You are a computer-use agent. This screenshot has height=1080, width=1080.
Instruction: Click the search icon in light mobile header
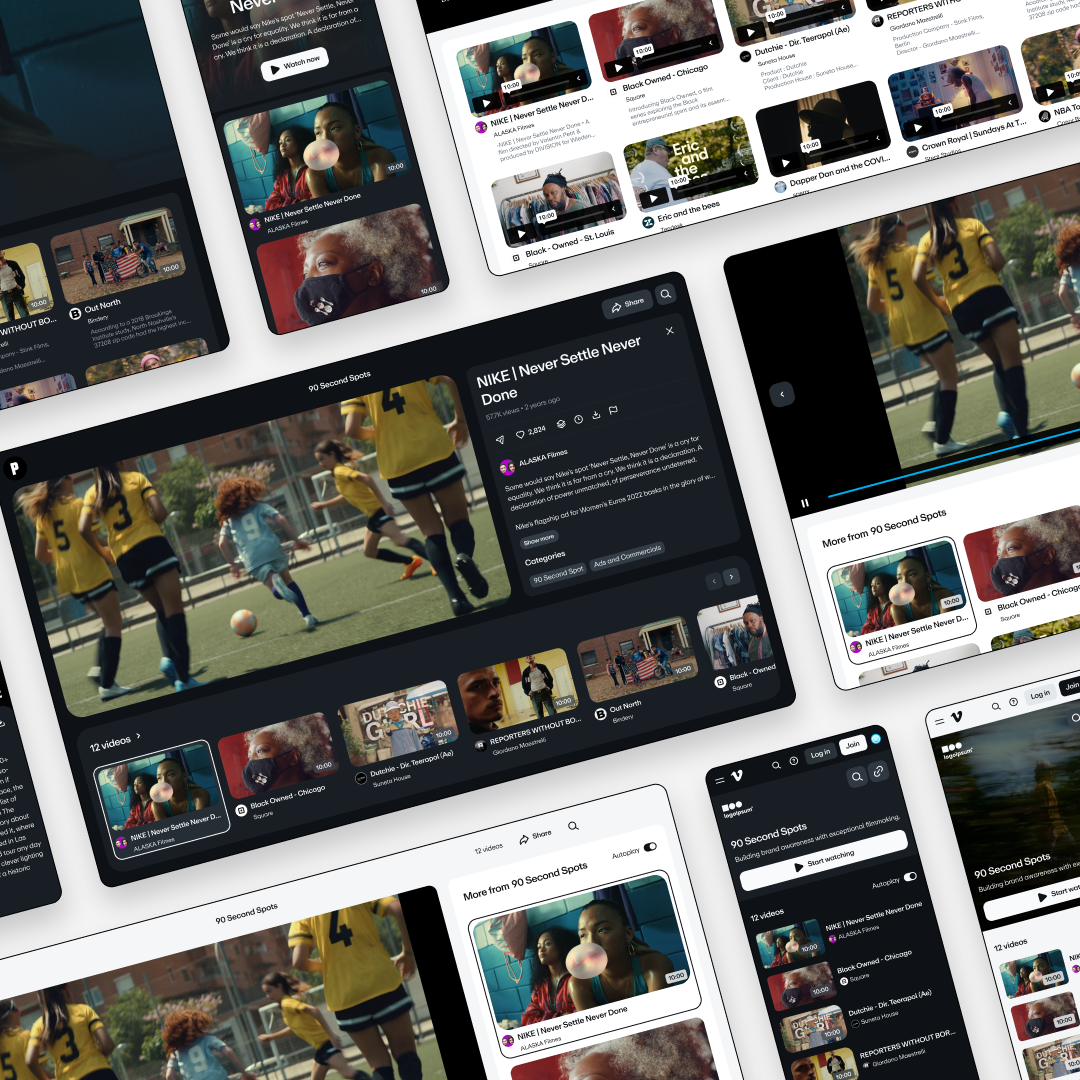pos(996,707)
